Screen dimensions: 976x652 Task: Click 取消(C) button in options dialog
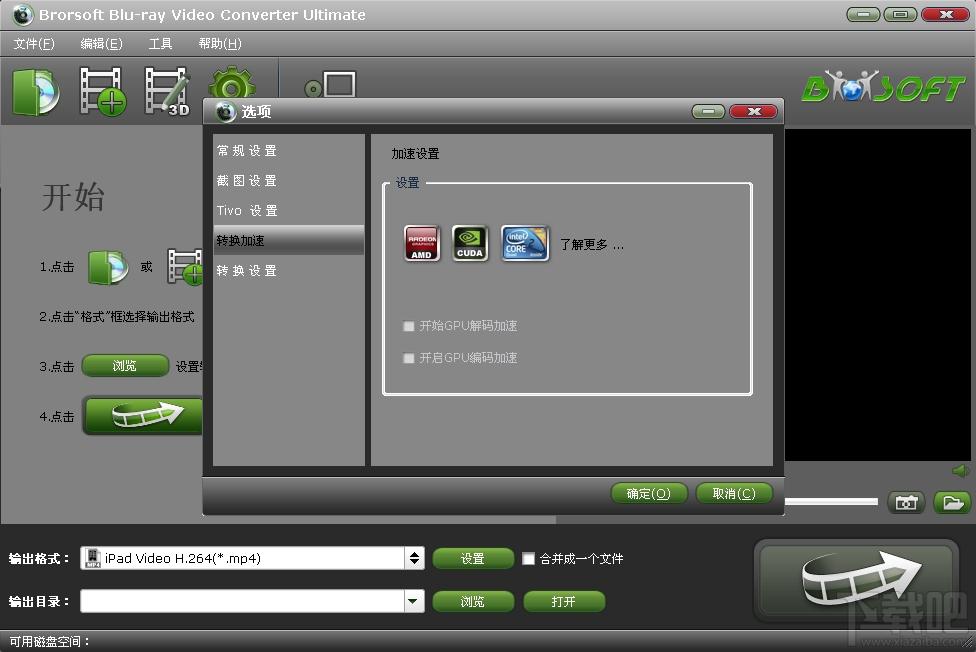(734, 493)
